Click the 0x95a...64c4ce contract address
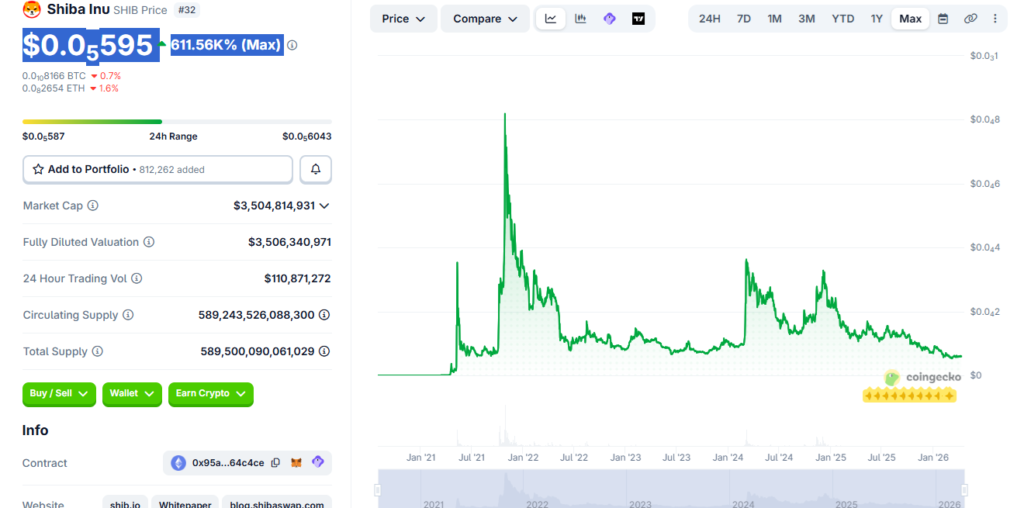Viewport: 1024px width, 508px height. pos(228,463)
